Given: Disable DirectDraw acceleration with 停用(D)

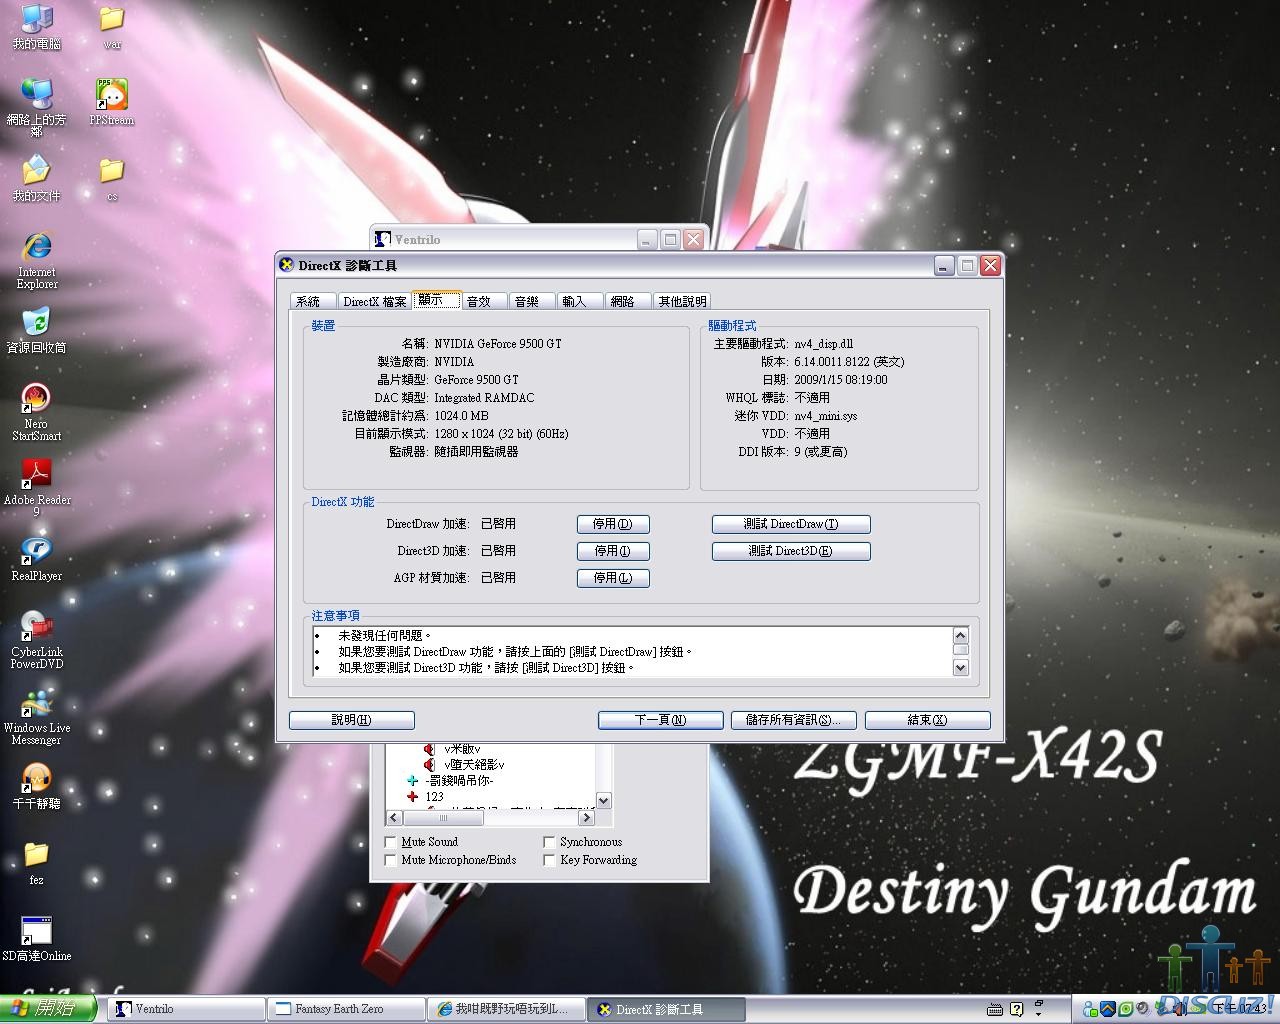Looking at the screenshot, I should pos(613,524).
